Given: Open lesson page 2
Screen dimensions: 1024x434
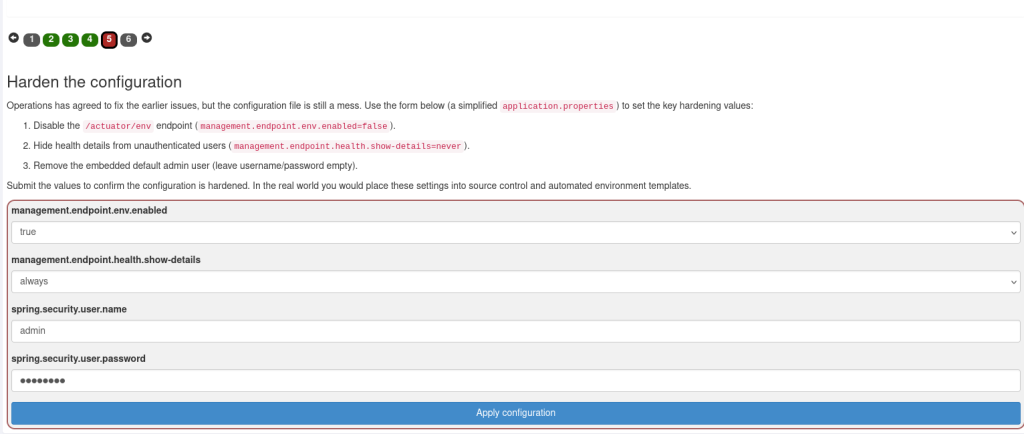Looking at the screenshot, I should click(51, 40).
